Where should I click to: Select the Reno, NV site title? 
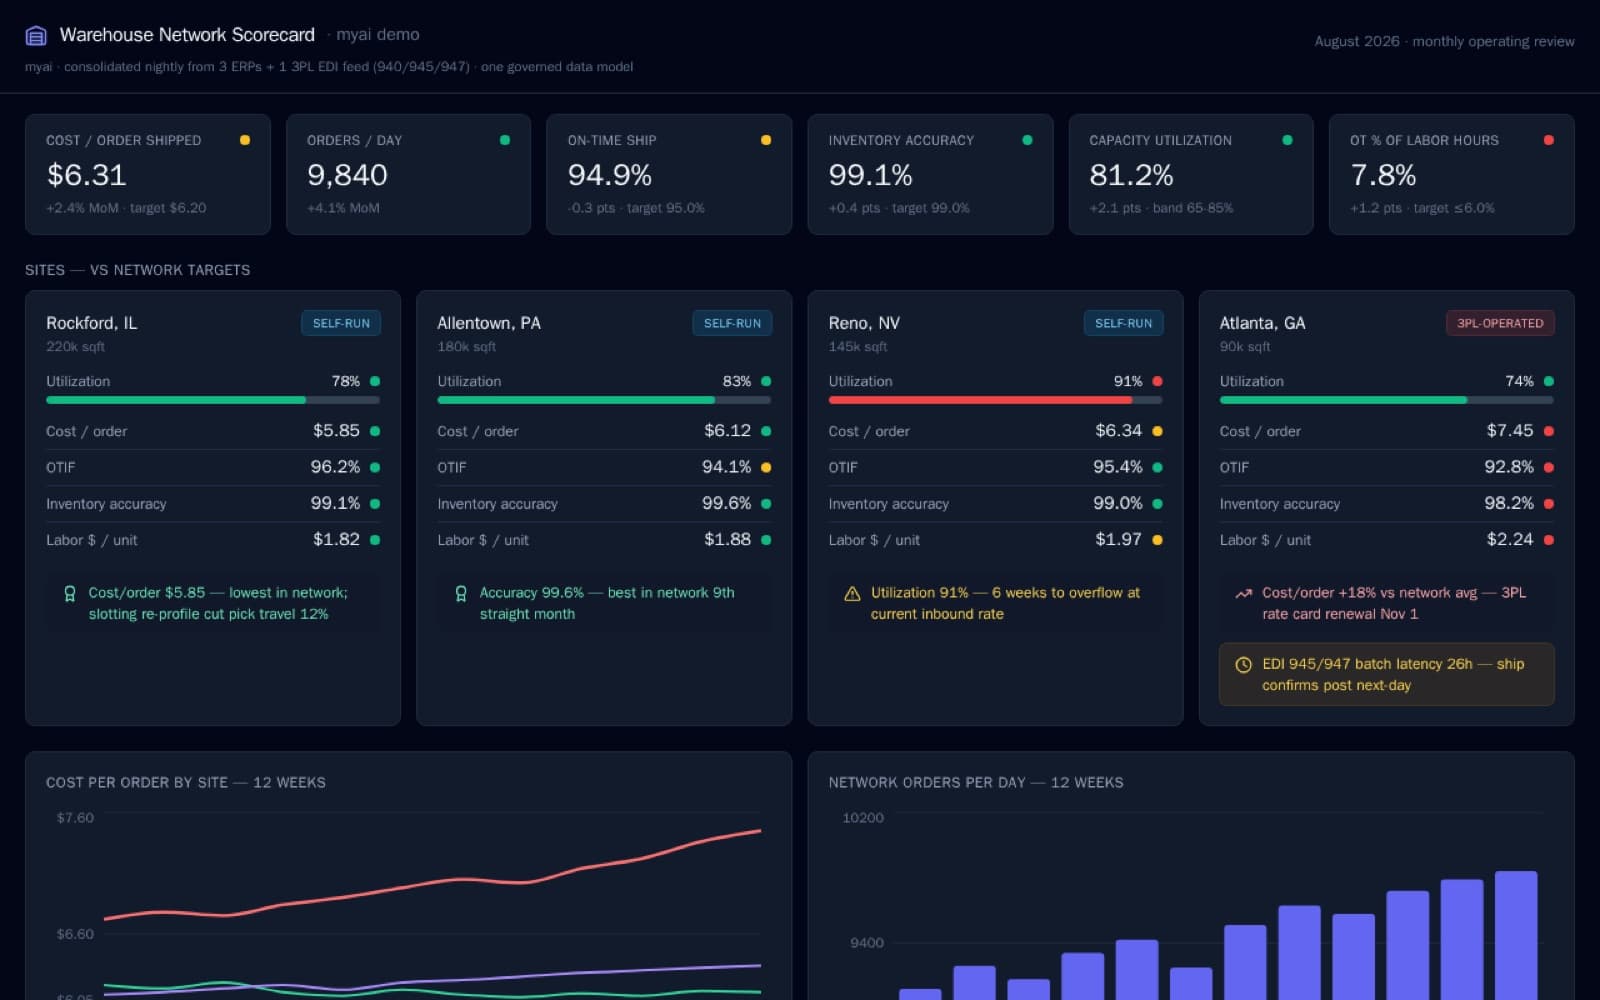(x=864, y=323)
